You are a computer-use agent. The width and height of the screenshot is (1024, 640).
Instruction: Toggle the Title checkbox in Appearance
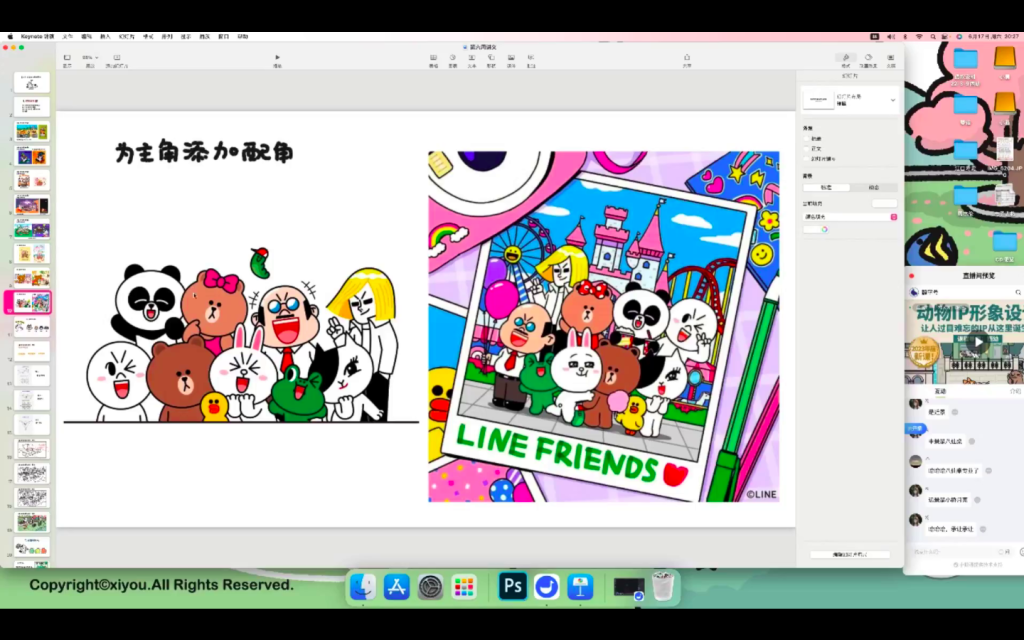808,139
